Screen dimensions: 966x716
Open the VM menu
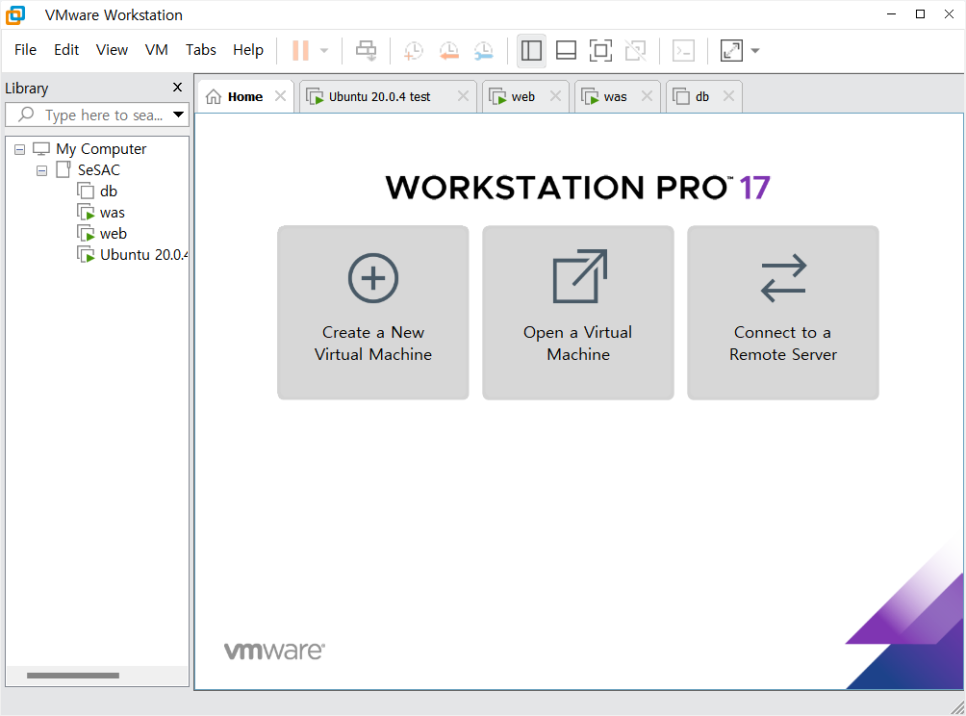click(x=156, y=50)
